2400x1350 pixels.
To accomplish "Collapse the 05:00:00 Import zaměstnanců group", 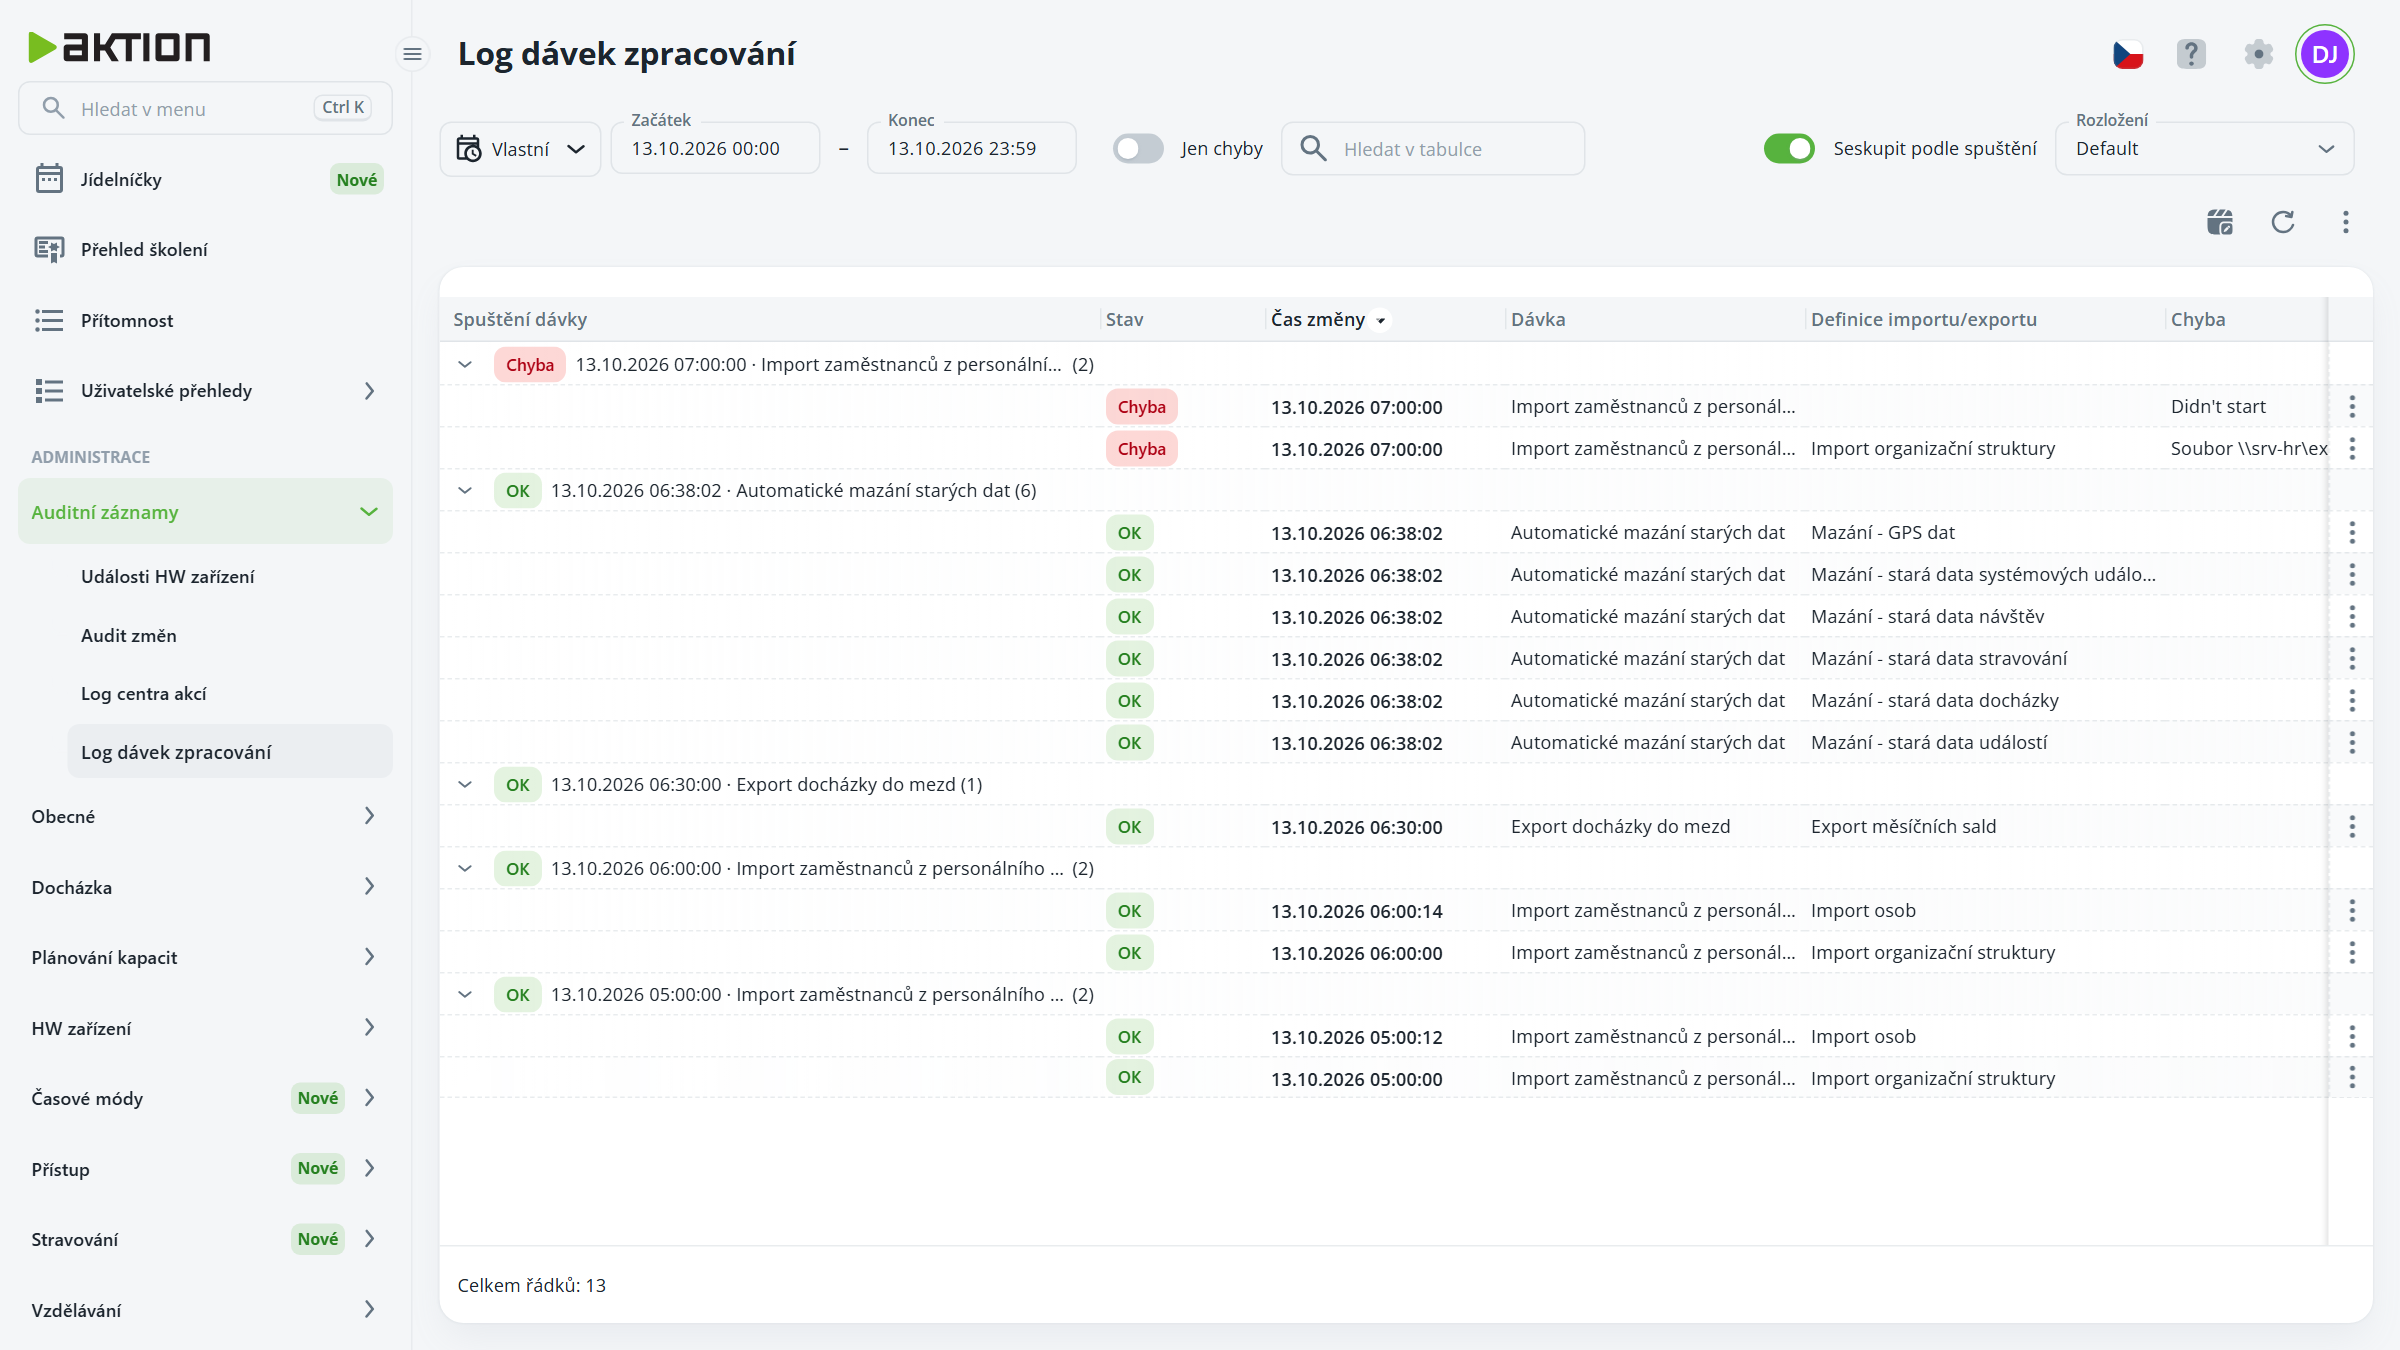I will pyautogui.click(x=465, y=995).
